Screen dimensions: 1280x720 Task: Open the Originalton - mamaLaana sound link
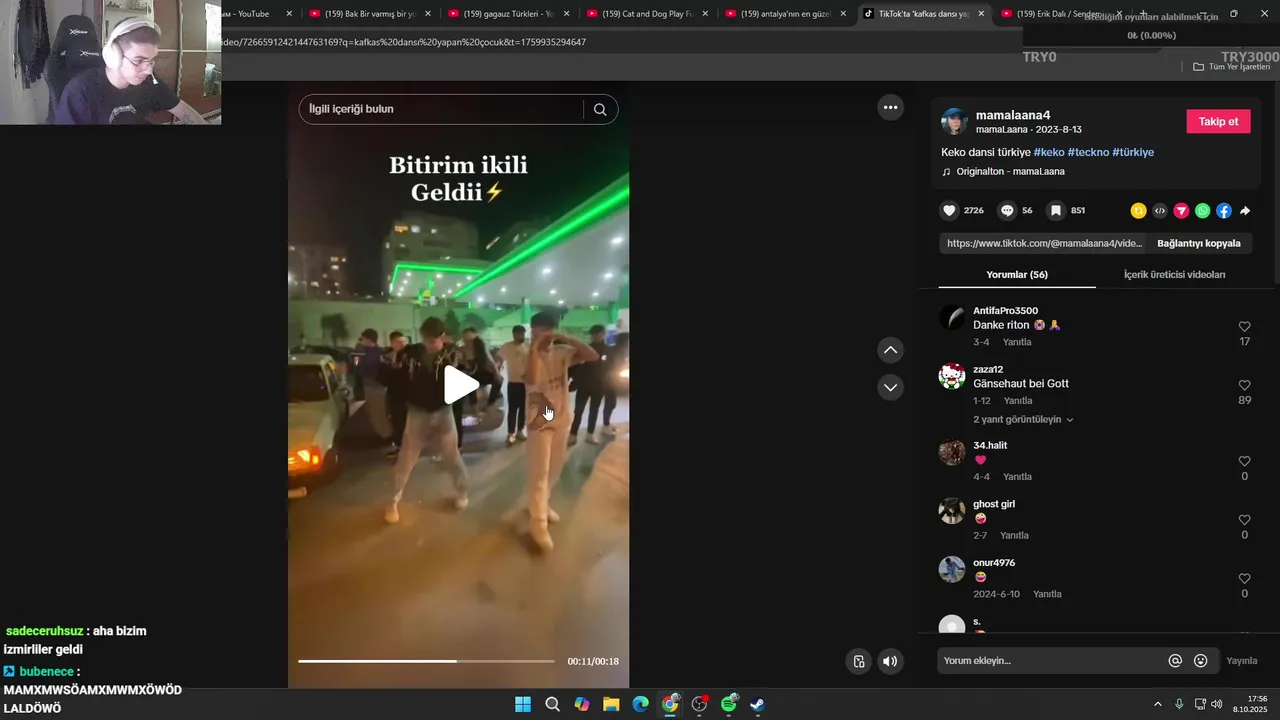tap(1010, 172)
